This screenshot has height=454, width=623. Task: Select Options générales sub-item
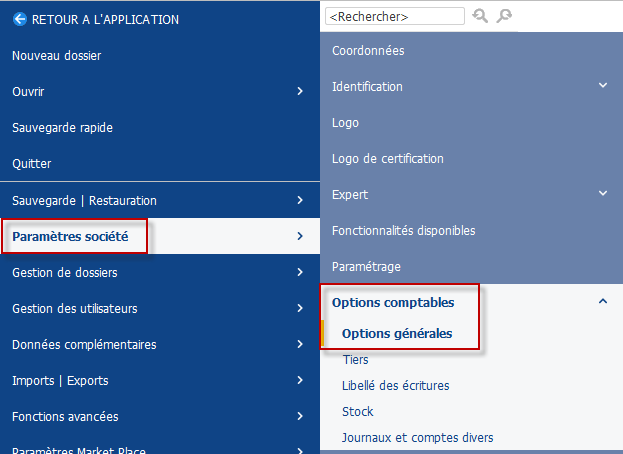pyautogui.click(x=397, y=334)
